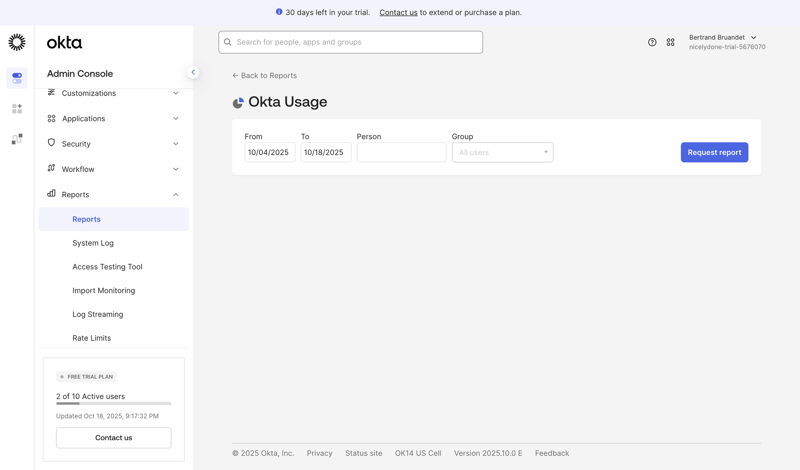
Task: Click the Admin Console heading
Action: (80, 73)
